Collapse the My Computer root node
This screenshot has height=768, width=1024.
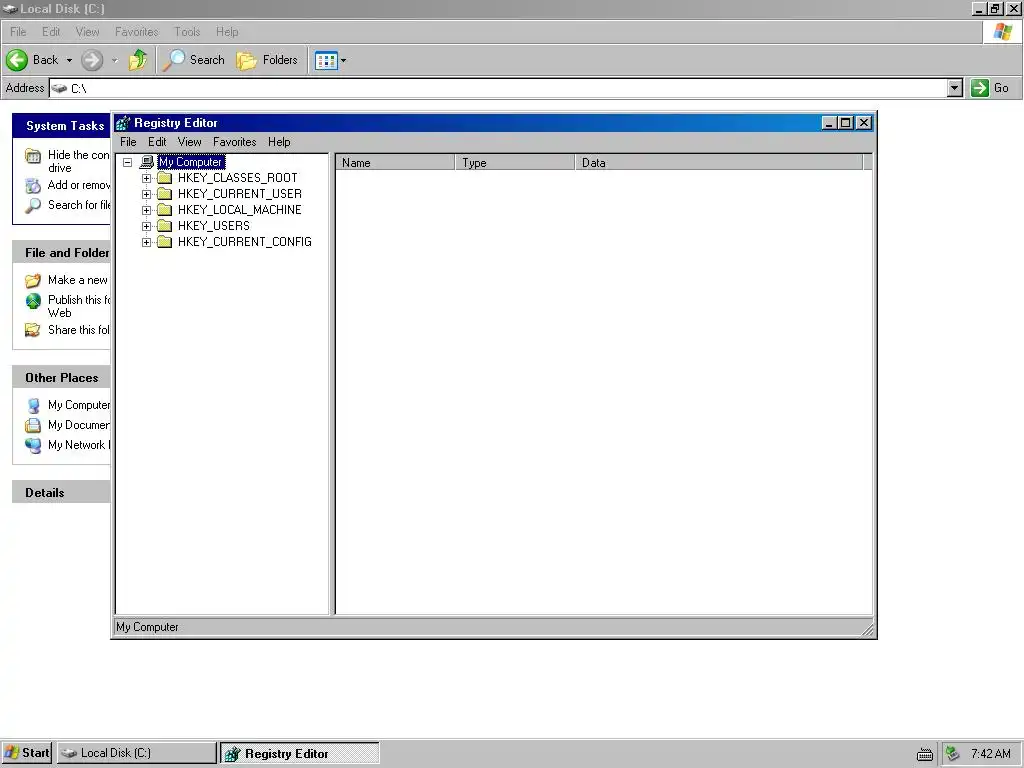128,162
